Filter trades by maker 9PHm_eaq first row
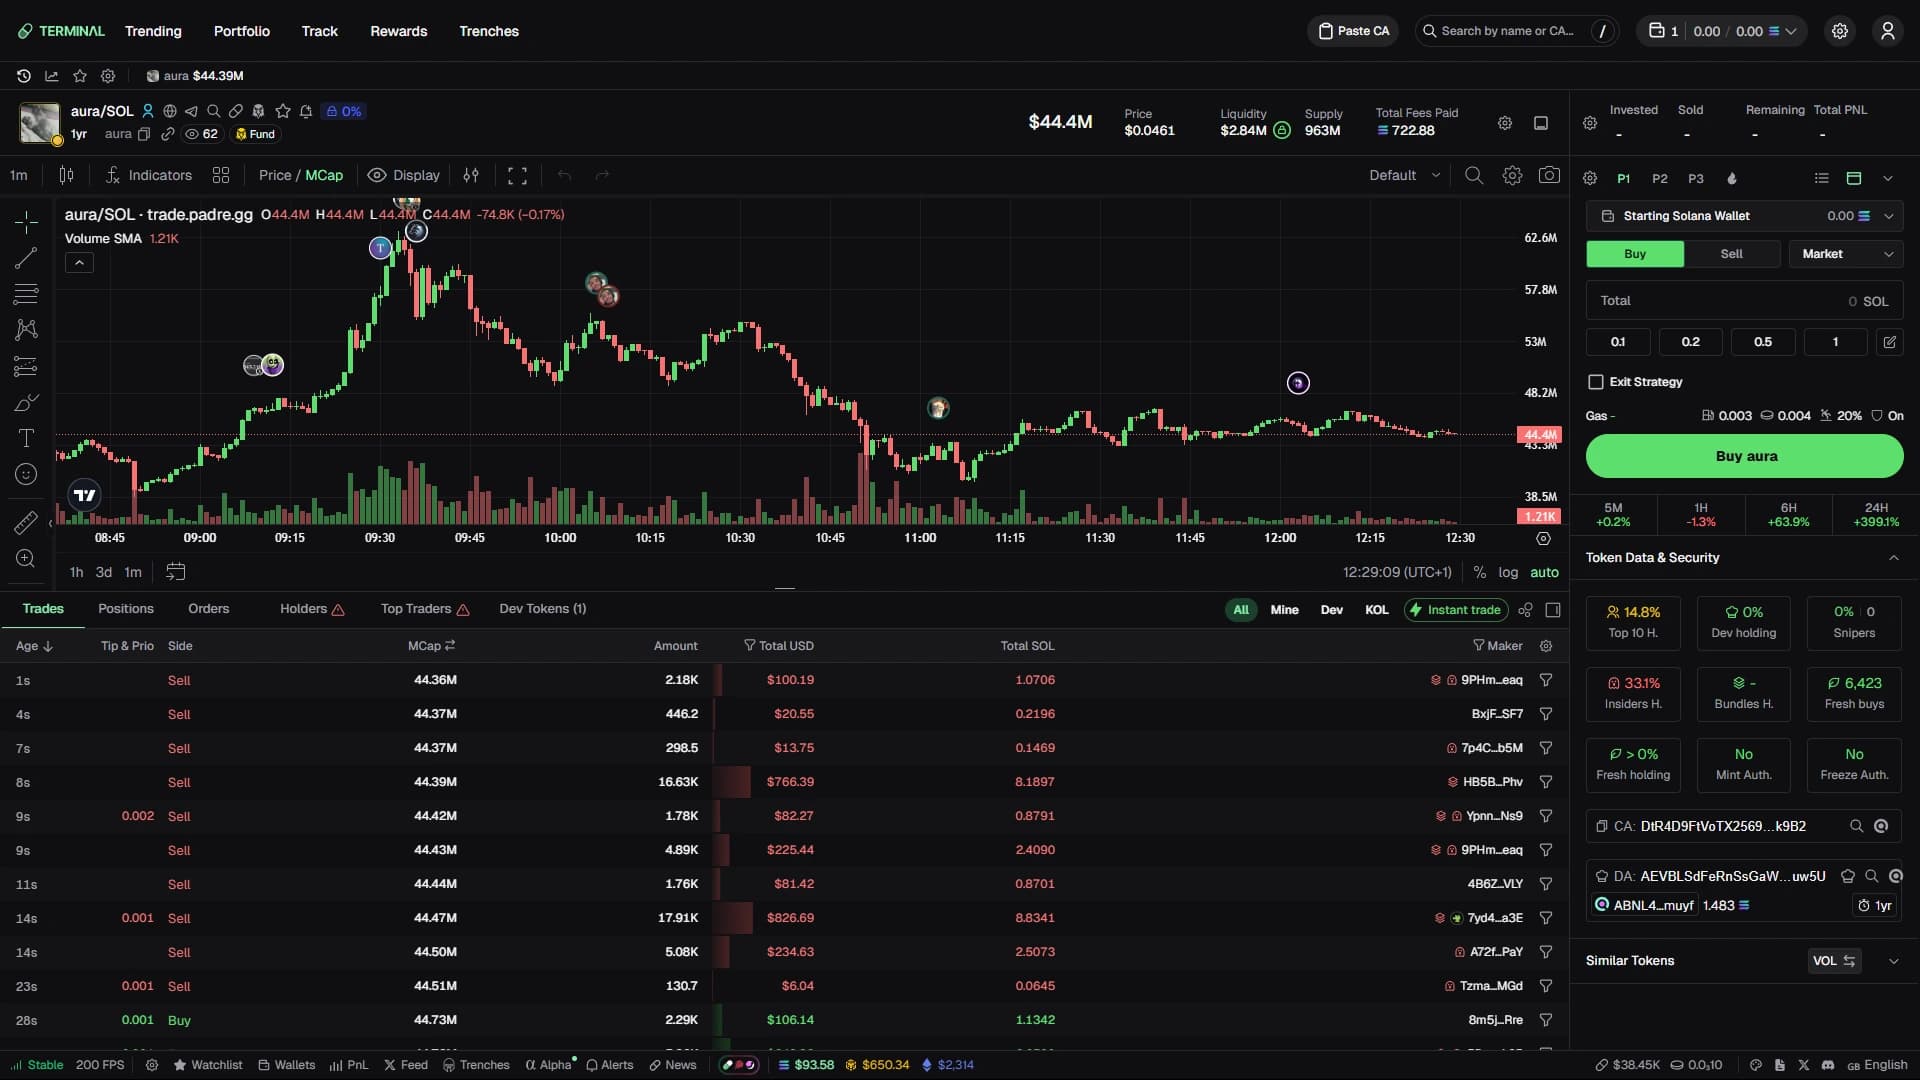This screenshot has height=1080, width=1920. click(1546, 680)
